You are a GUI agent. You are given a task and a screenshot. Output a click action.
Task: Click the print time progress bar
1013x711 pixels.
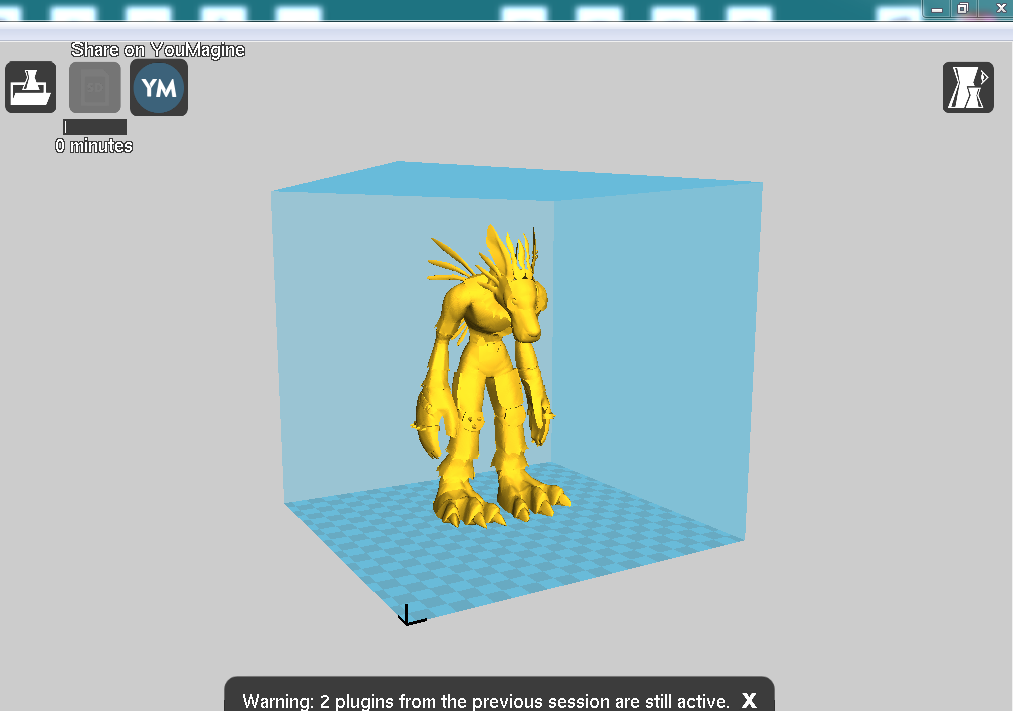tap(95, 127)
